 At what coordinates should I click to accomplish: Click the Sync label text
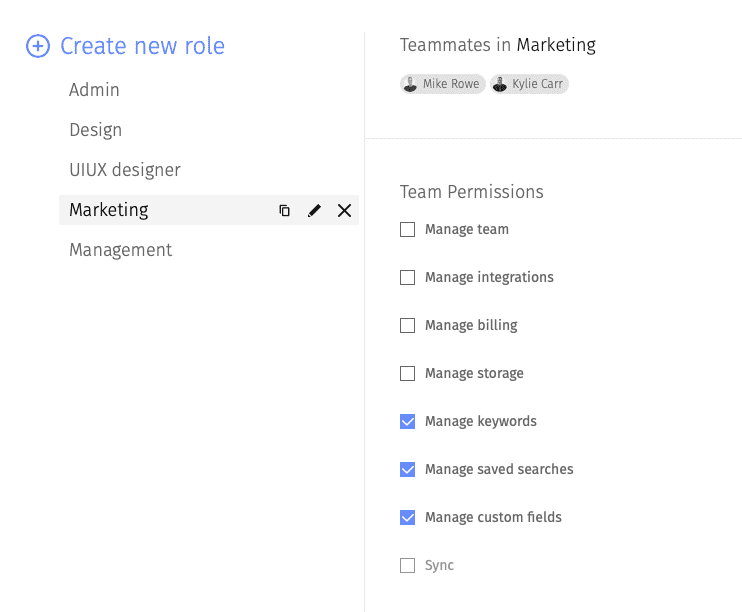click(439, 566)
